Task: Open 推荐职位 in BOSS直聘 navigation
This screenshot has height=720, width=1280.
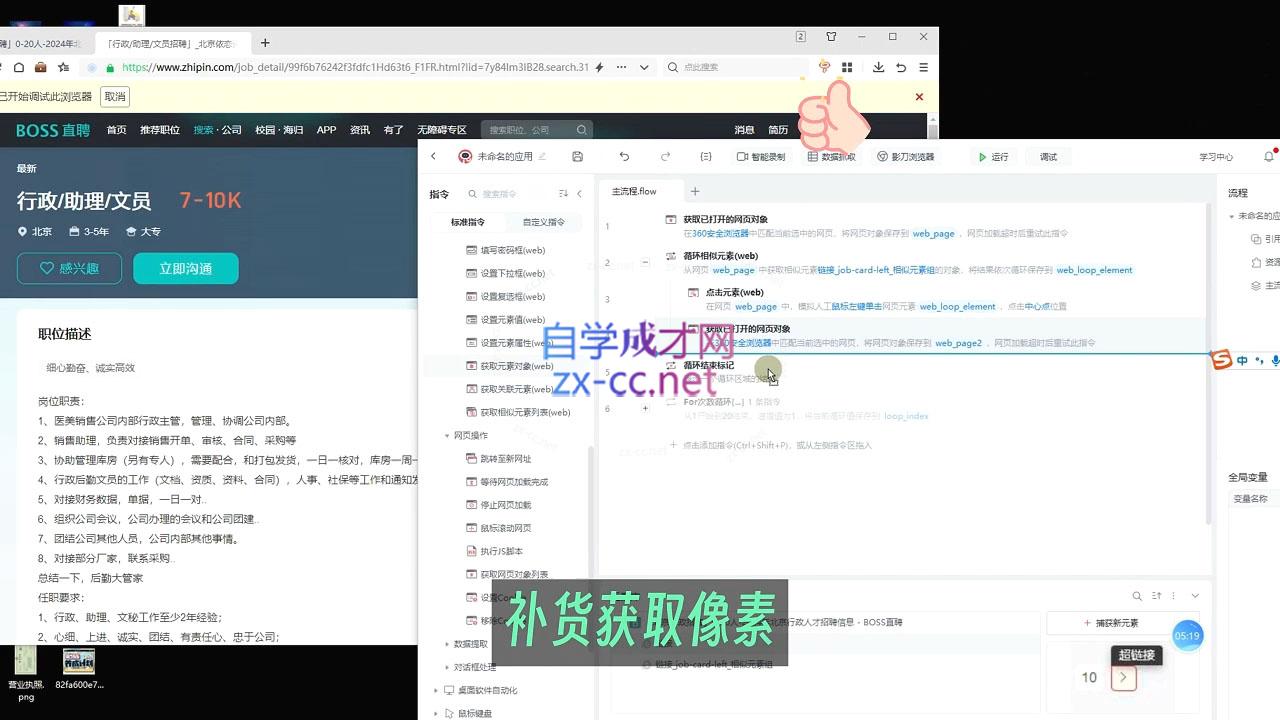Action: [x=160, y=130]
